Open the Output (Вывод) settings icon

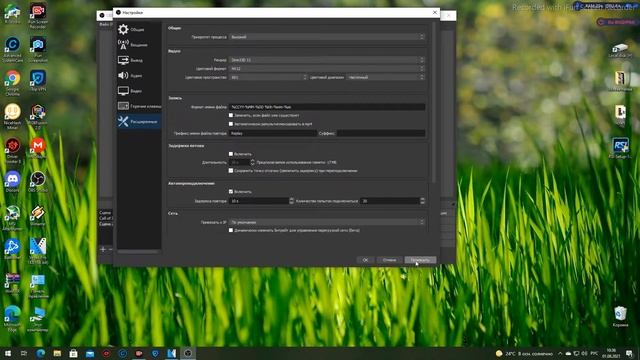[123, 60]
